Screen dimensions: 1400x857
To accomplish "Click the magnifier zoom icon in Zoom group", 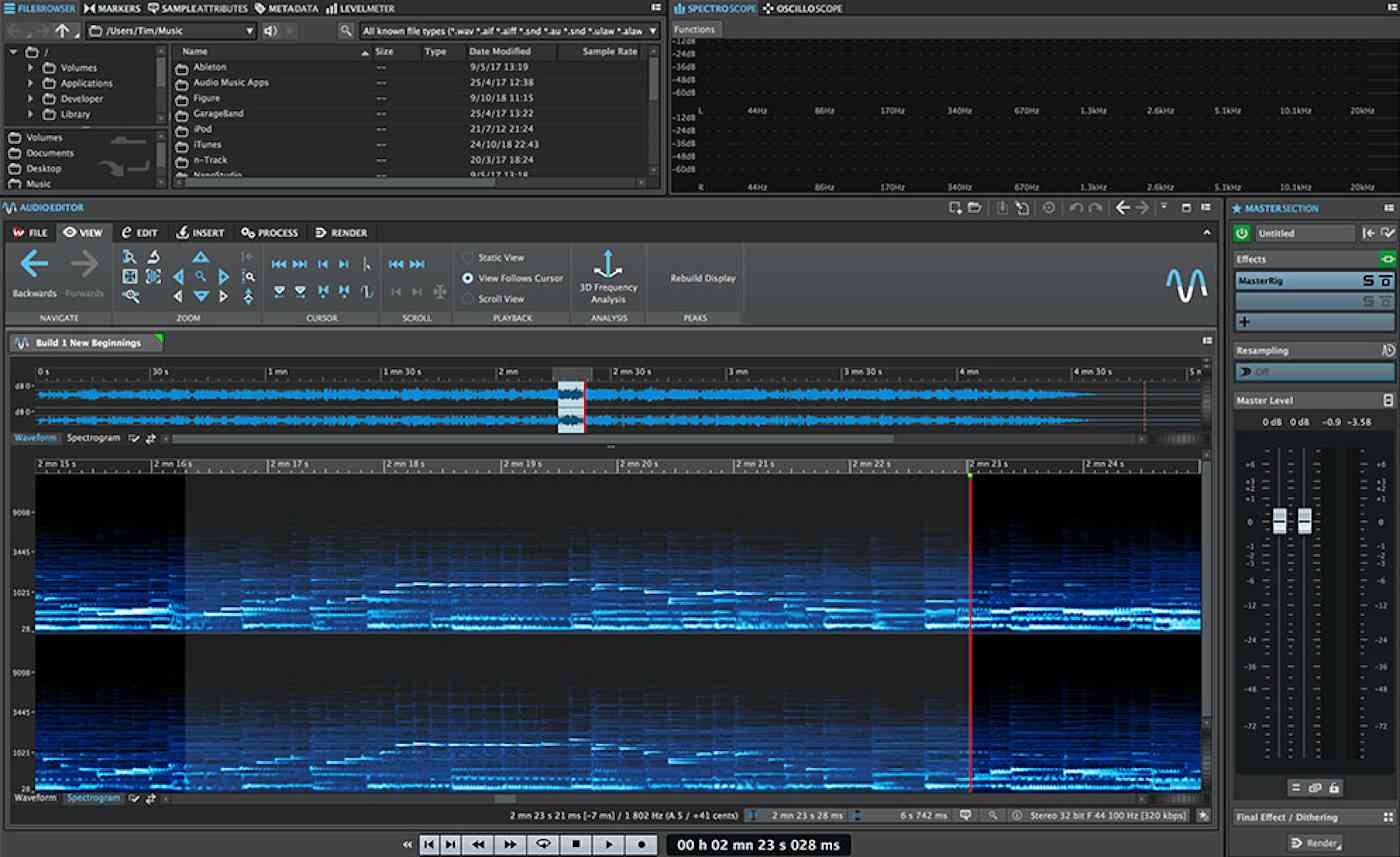I will (x=201, y=277).
